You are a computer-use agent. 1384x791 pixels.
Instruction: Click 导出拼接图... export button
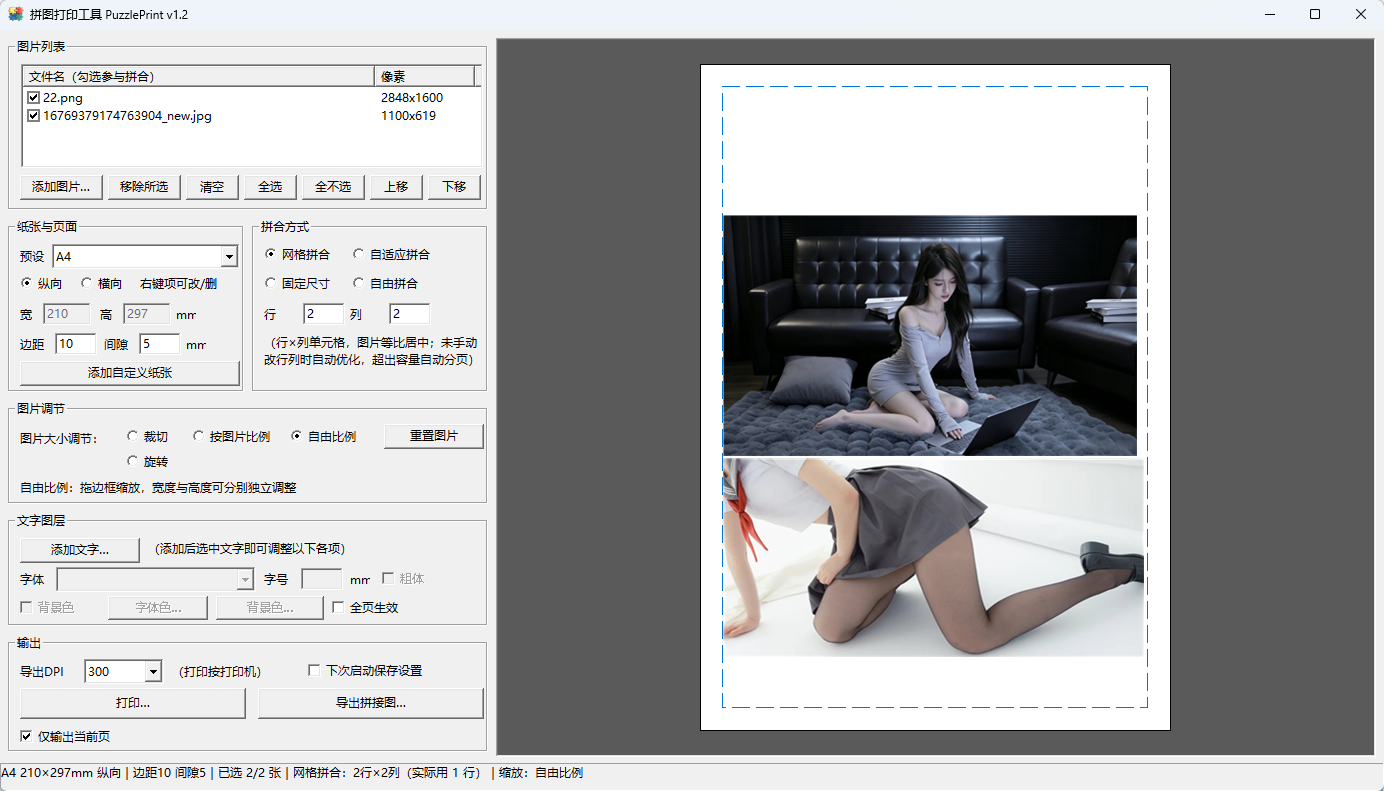click(x=371, y=703)
